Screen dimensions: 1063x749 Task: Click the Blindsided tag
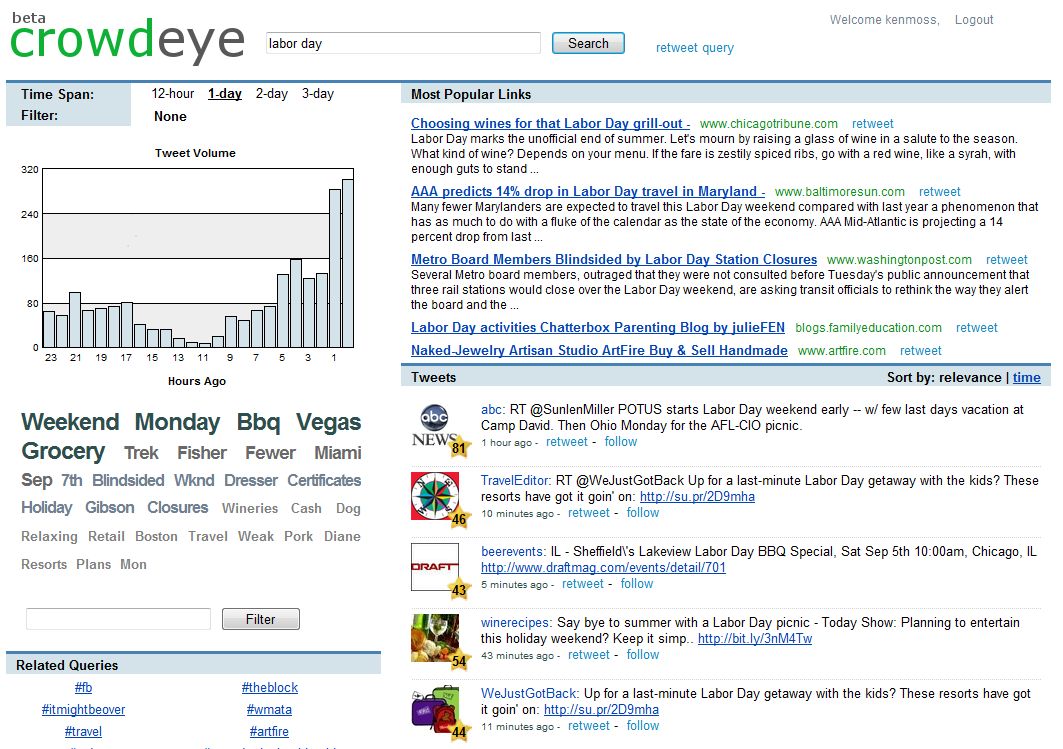pos(128,481)
